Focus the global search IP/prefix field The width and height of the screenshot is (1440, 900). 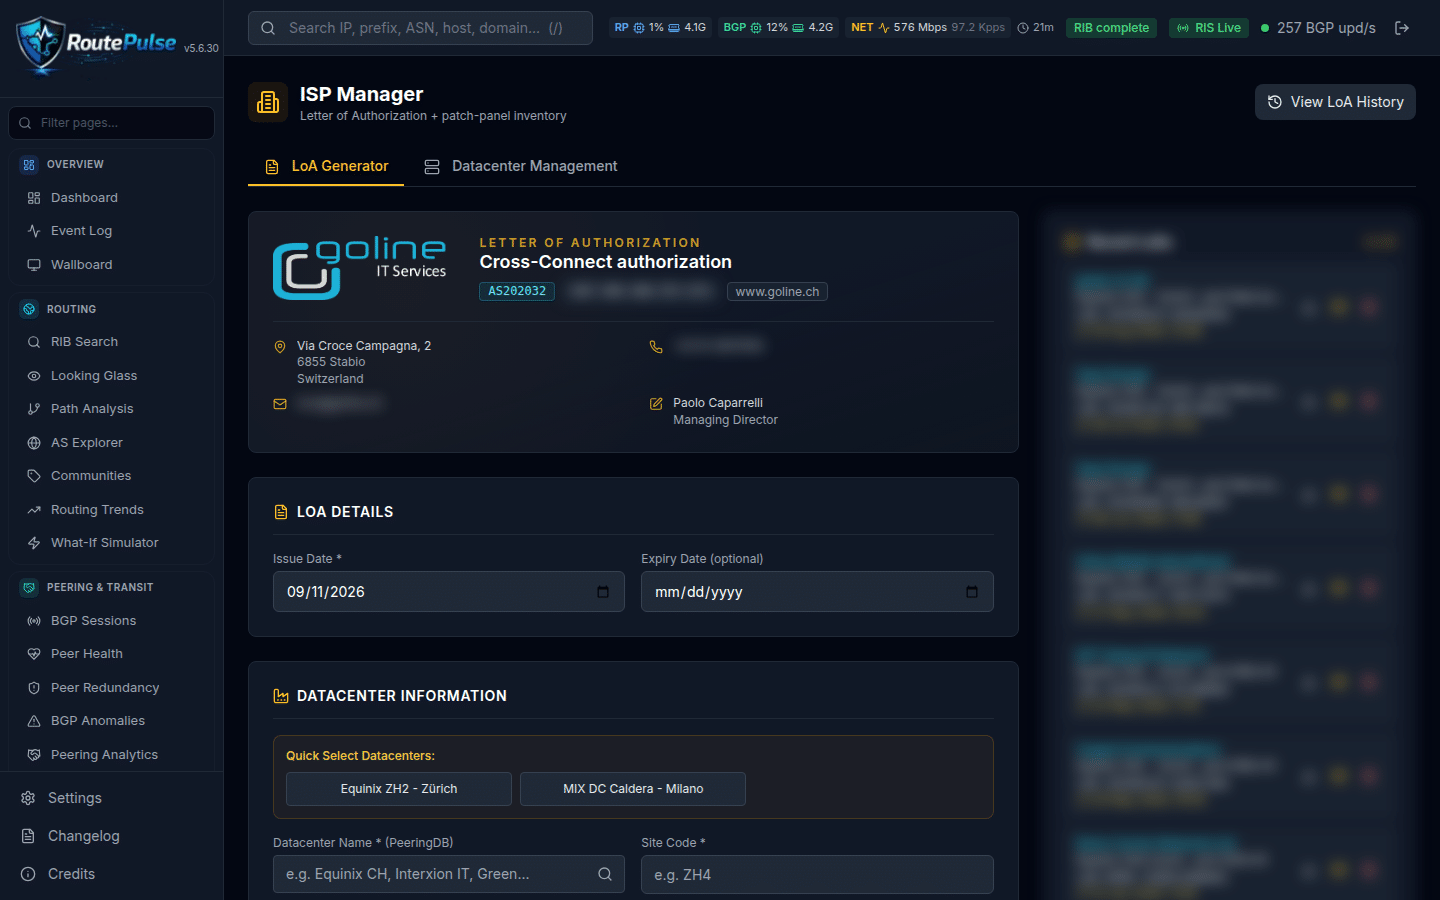pos(420,28)
